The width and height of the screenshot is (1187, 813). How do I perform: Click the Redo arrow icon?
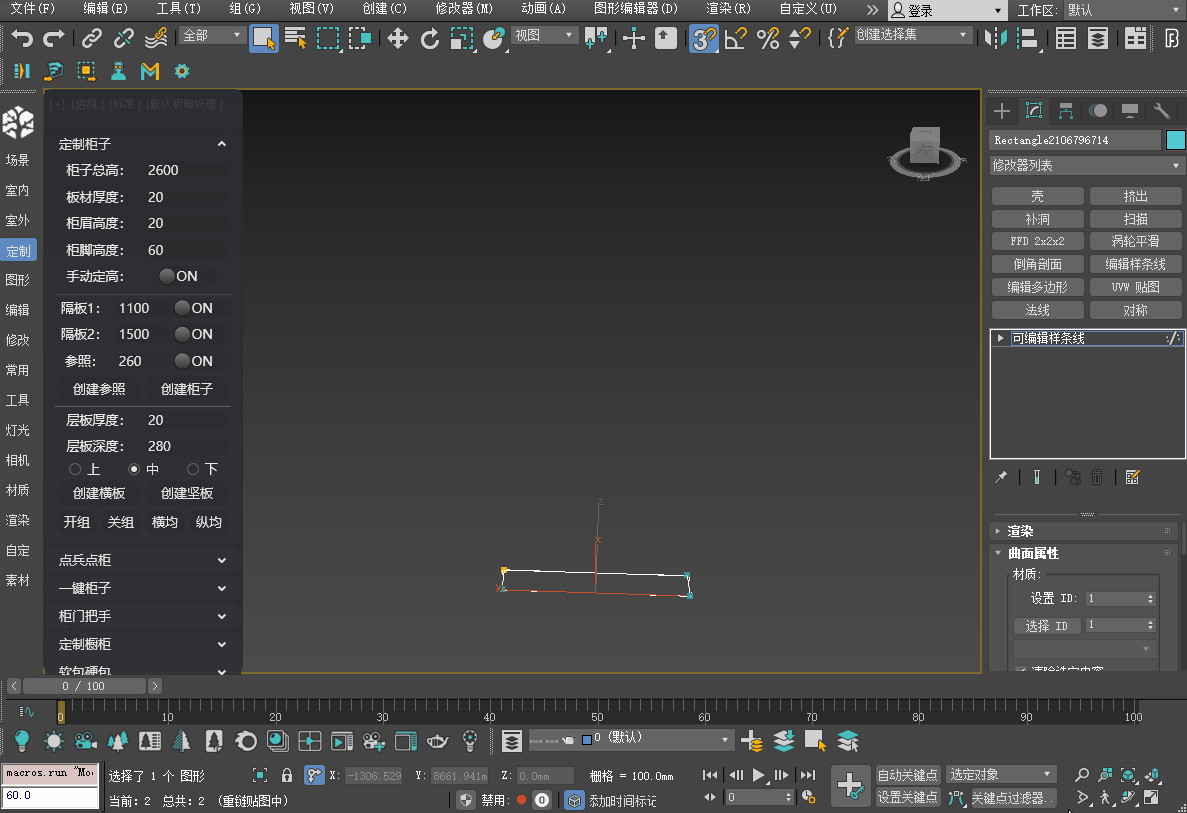(x=54, y=38)
